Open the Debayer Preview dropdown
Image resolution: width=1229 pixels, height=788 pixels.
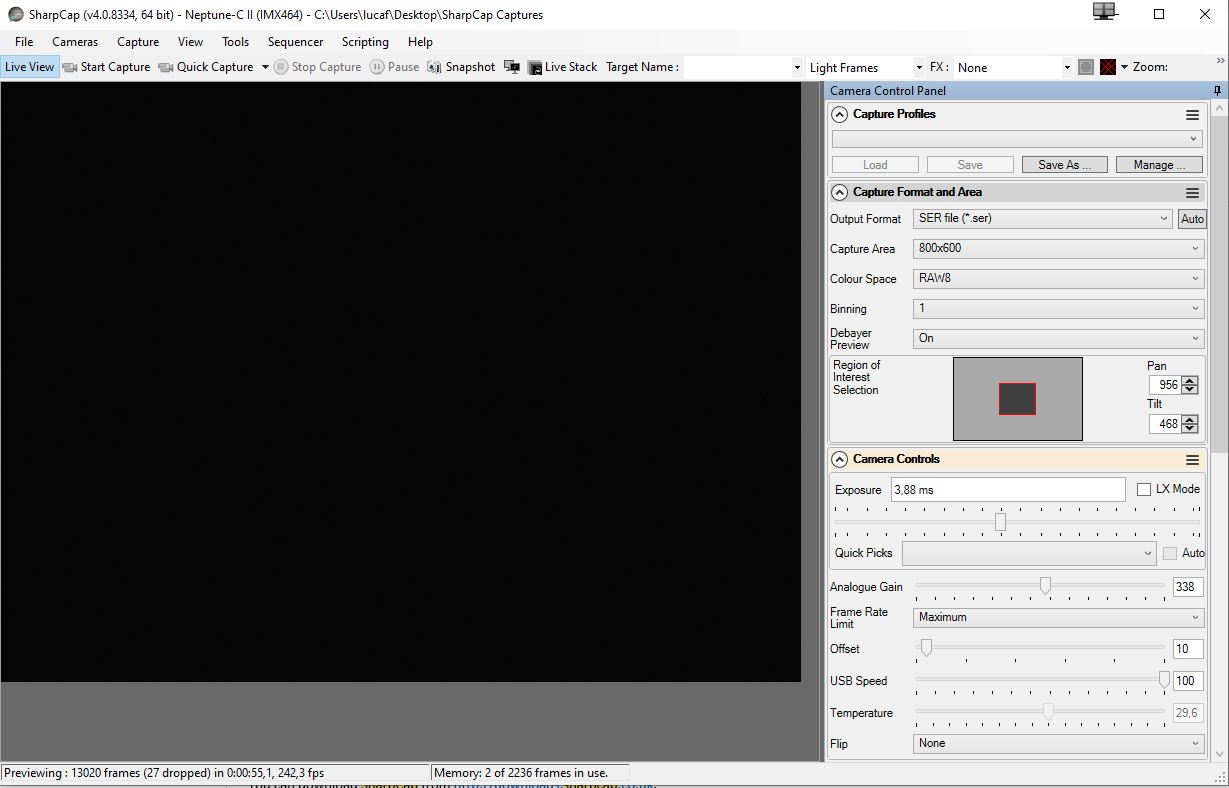[x=1059, y=338]
